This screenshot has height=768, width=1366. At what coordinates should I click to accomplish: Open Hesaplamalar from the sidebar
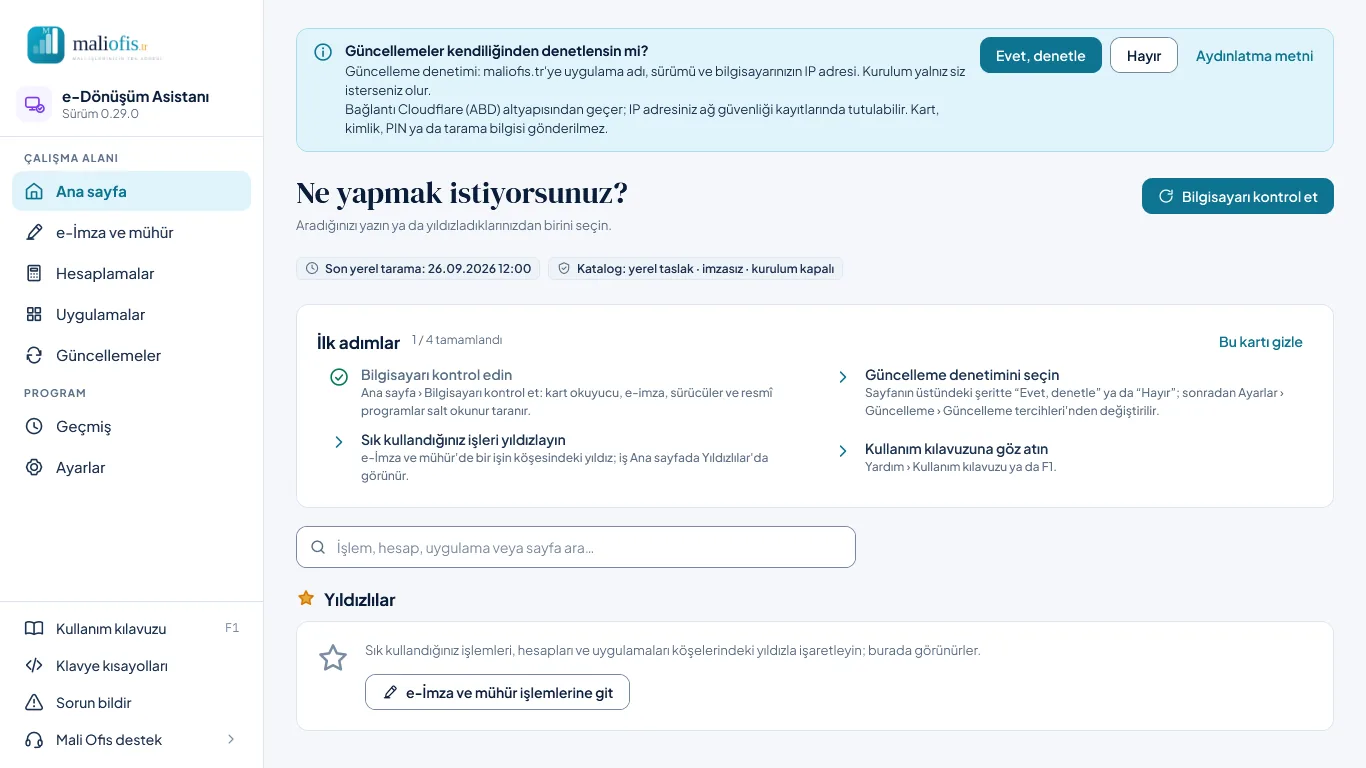tap(131, 273)
